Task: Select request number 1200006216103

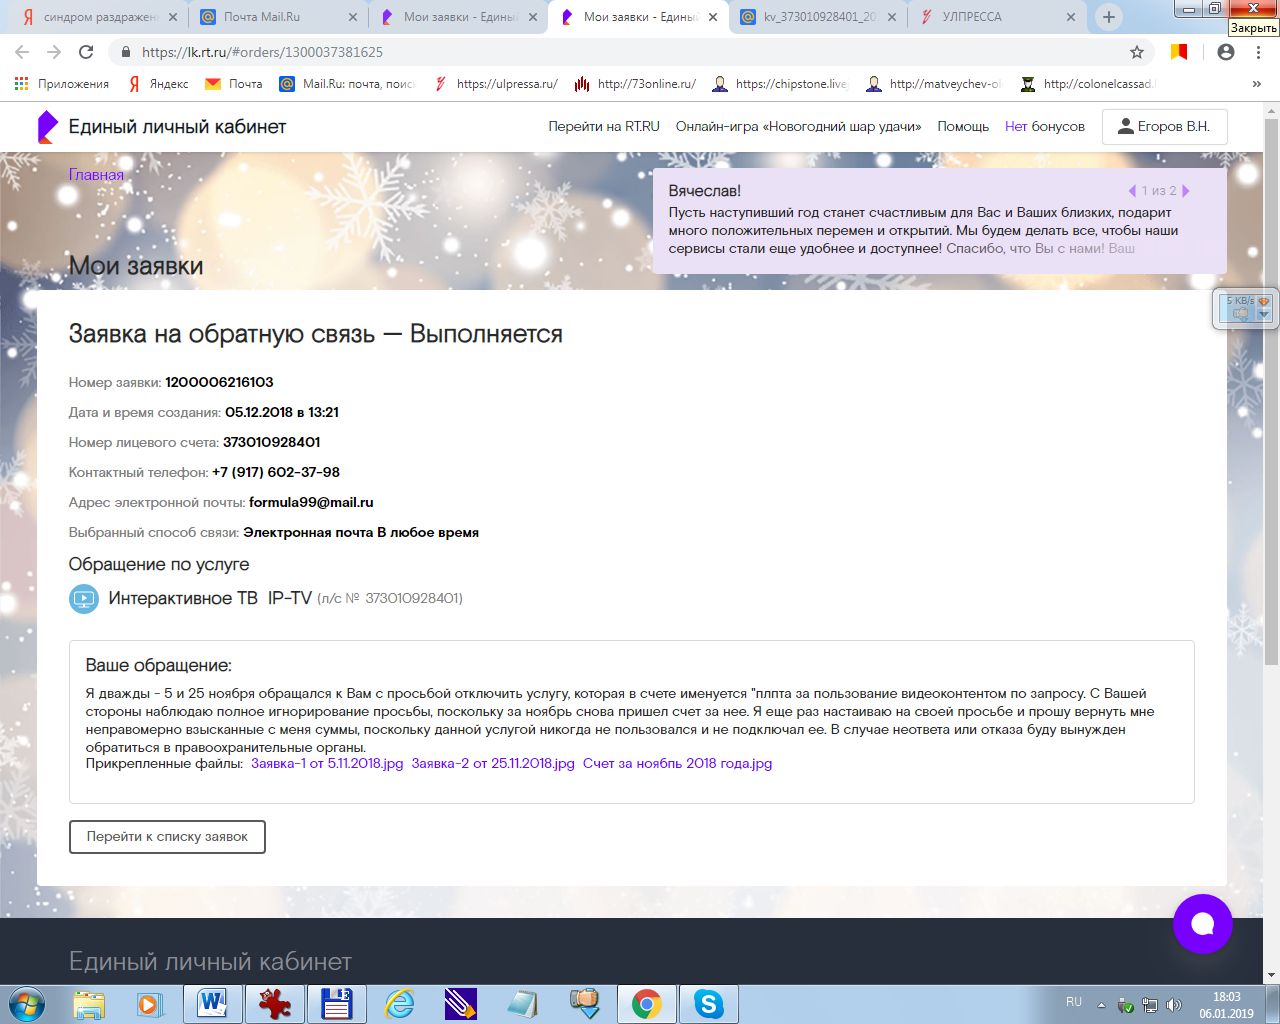Action: [219, 382]
